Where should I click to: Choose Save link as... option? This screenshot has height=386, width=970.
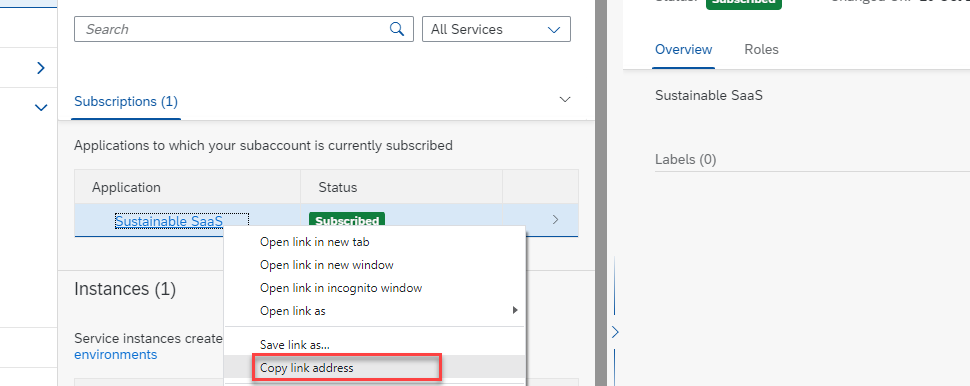point(294,345)
